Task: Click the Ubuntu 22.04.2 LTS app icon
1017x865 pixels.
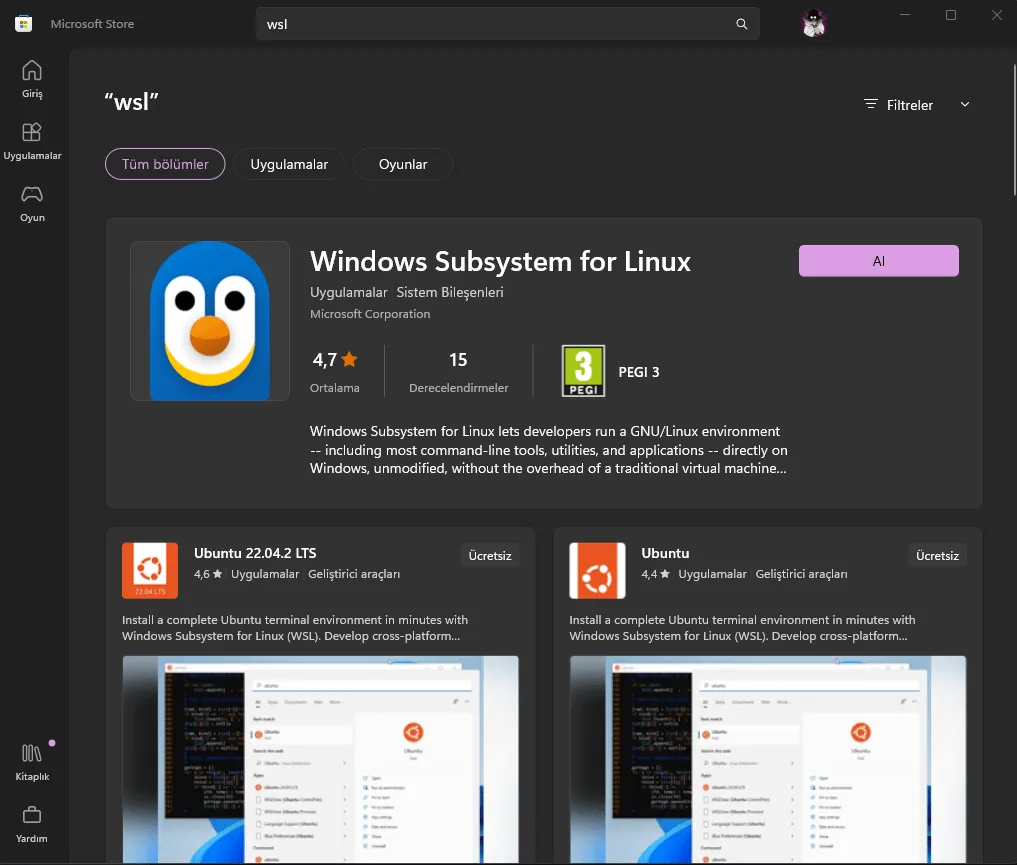Action: pos(150,571)
